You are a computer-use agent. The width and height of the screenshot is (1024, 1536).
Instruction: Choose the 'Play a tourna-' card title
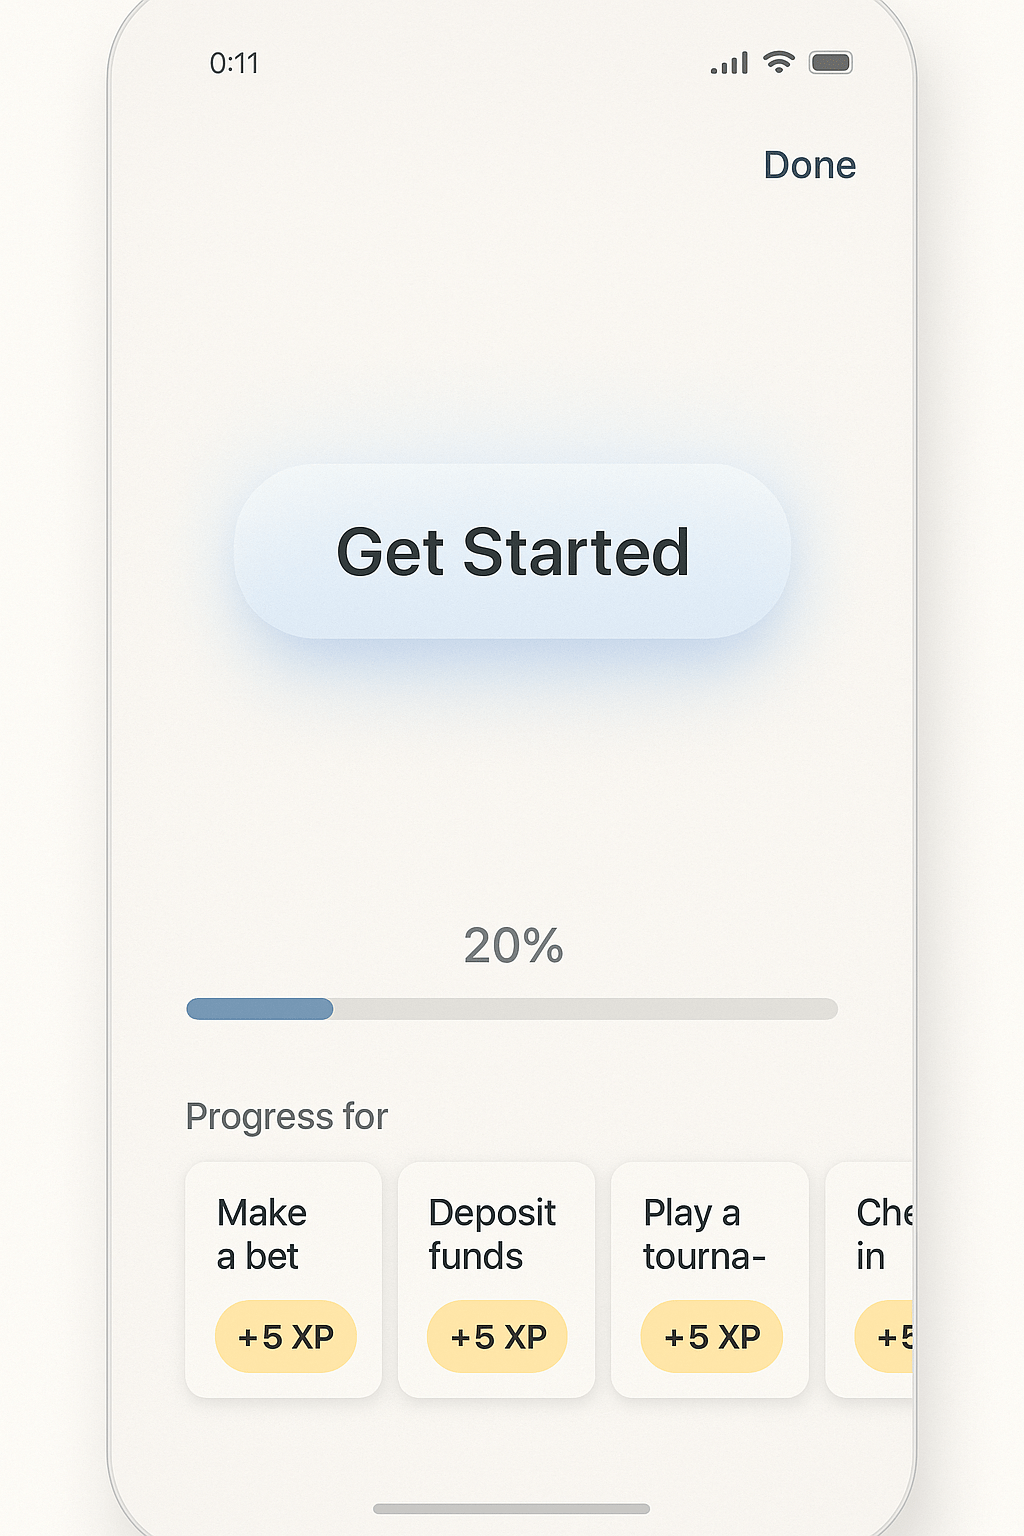[703, 1234]
